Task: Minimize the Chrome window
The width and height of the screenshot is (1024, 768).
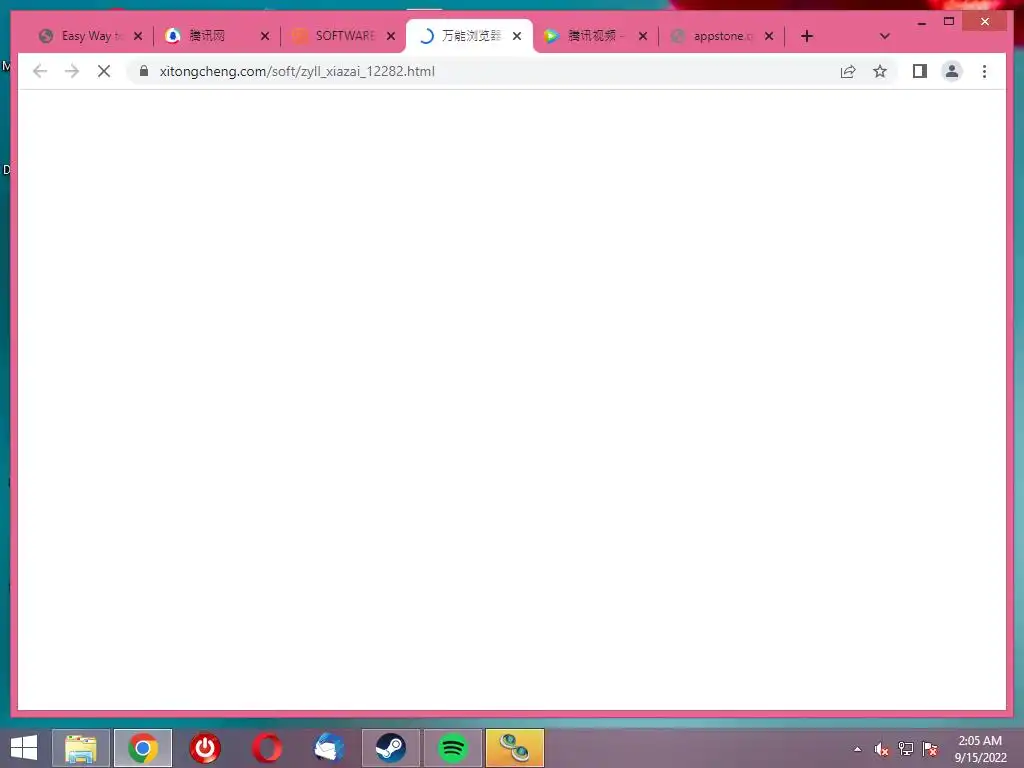Action: point(921,22)
